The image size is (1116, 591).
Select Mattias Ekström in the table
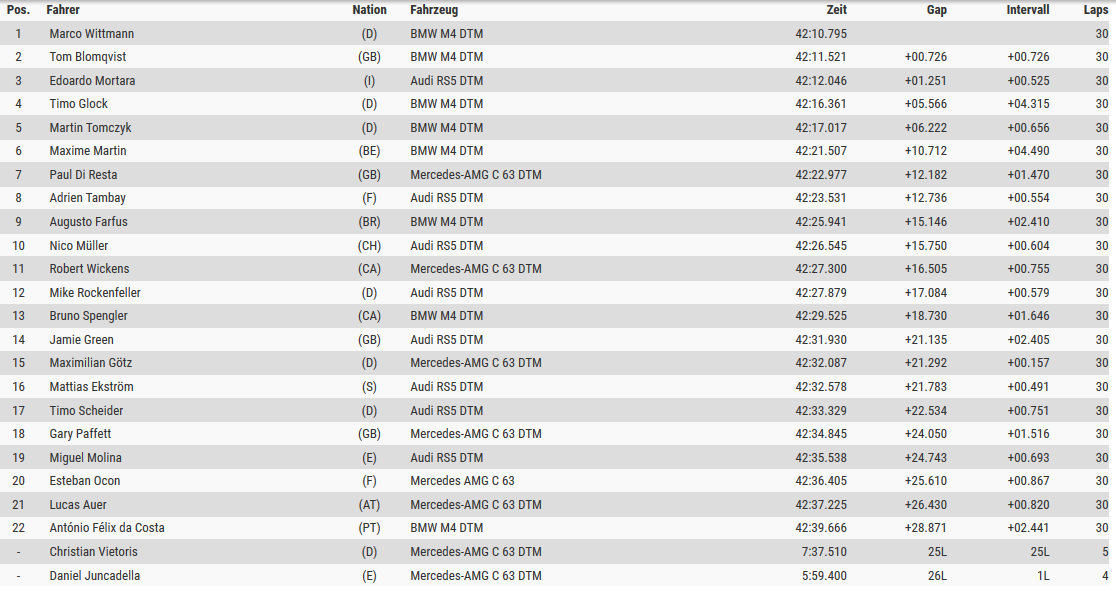[91, 387]
